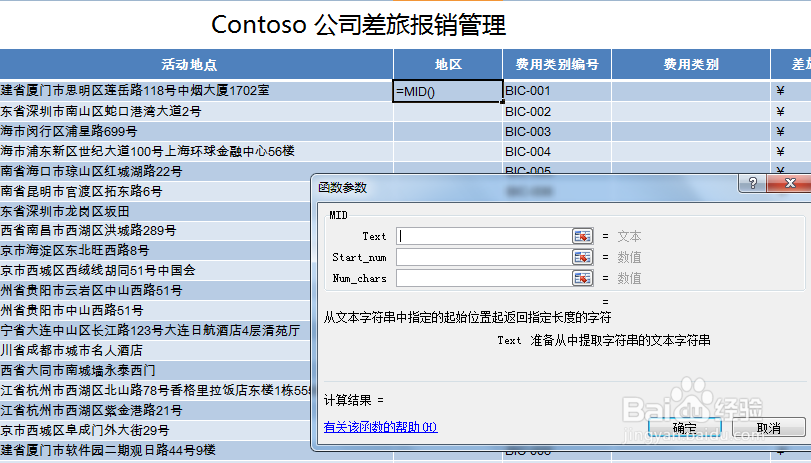Select ¥ cell in the BIC-001 row
This screenshot has width=811, height=463.
[x=791, y=91]
